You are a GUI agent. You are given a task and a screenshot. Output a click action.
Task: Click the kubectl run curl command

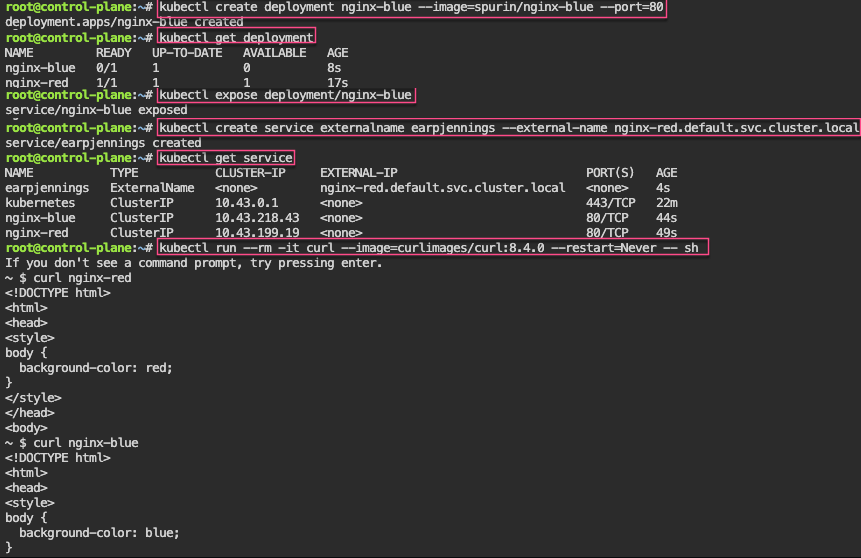click(431, 247)
